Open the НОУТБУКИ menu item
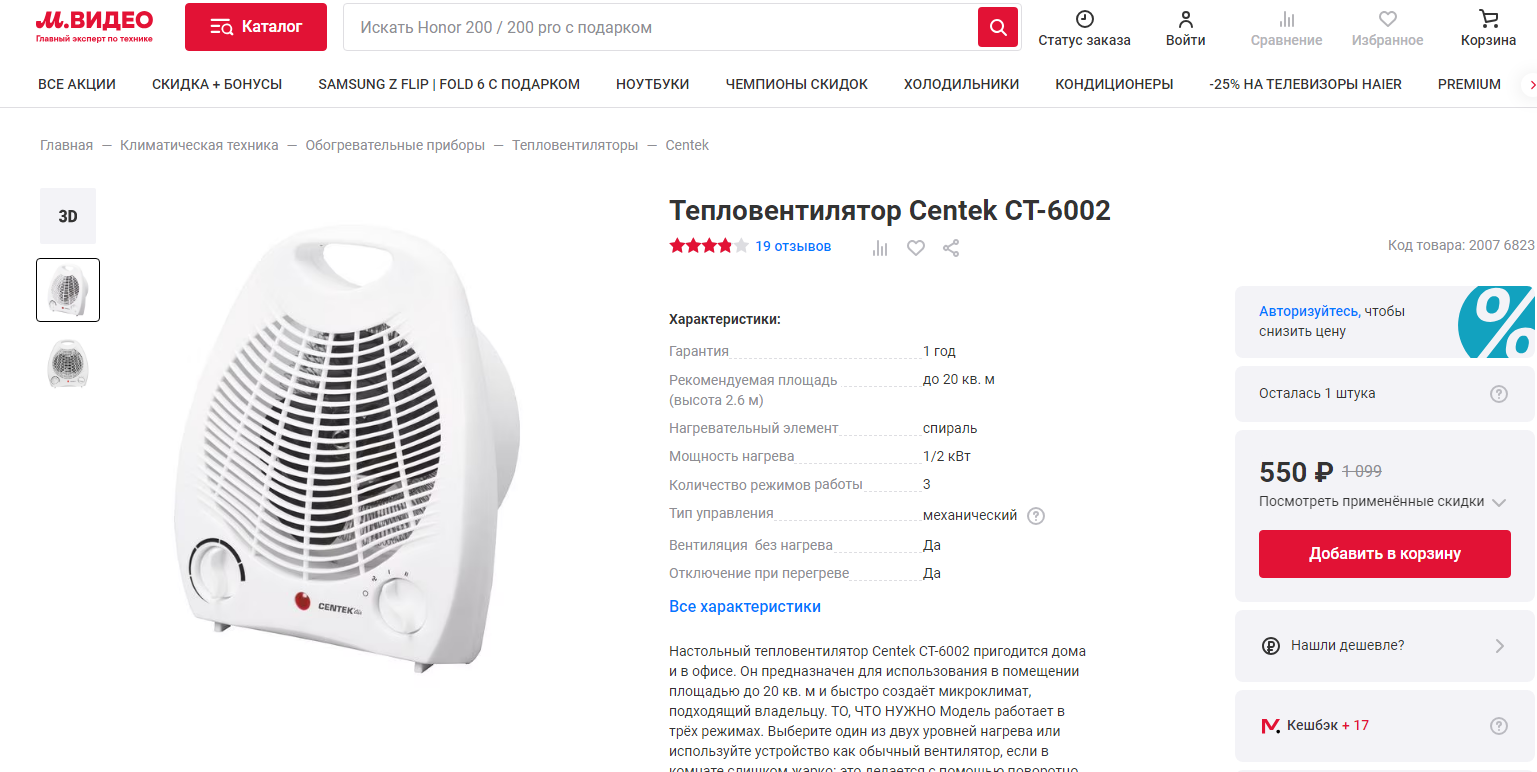Viewport: 1537px width, 772px height. coord(653,84)
